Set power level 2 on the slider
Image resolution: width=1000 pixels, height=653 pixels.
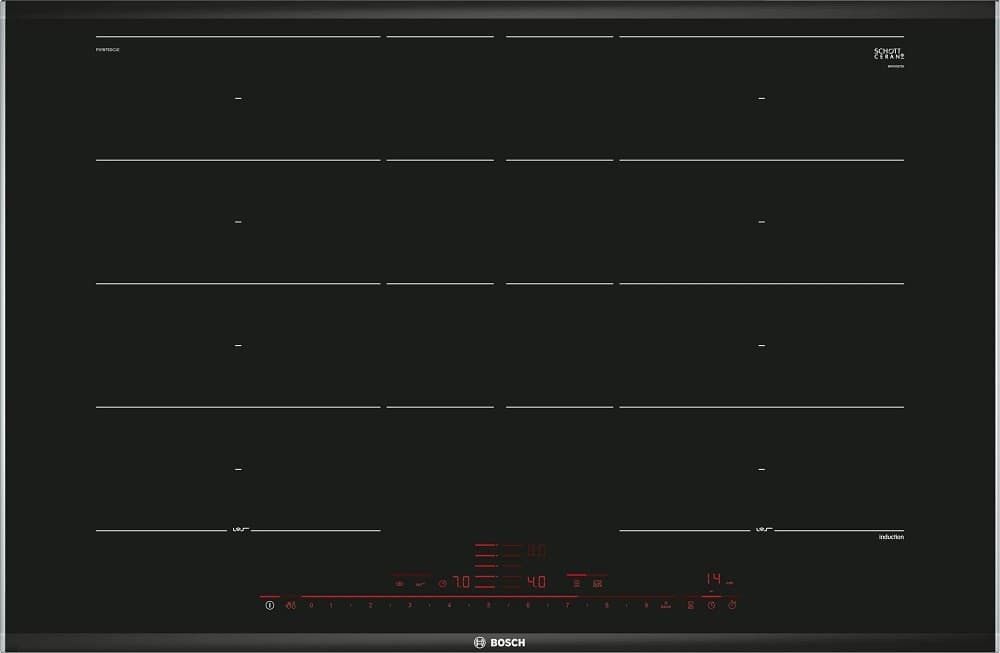371,605
